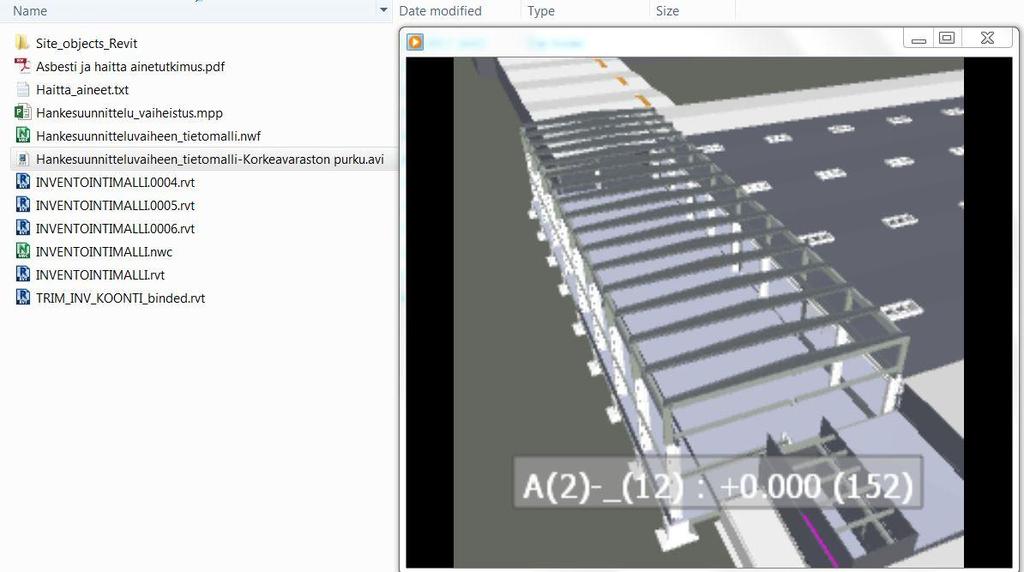Image resolution: width=1024 pixels, height=572 pixels.
Task: Click the Project icon of Hankesuunnittelu_vaiheistus.mpp
Action: click(22, 112)
